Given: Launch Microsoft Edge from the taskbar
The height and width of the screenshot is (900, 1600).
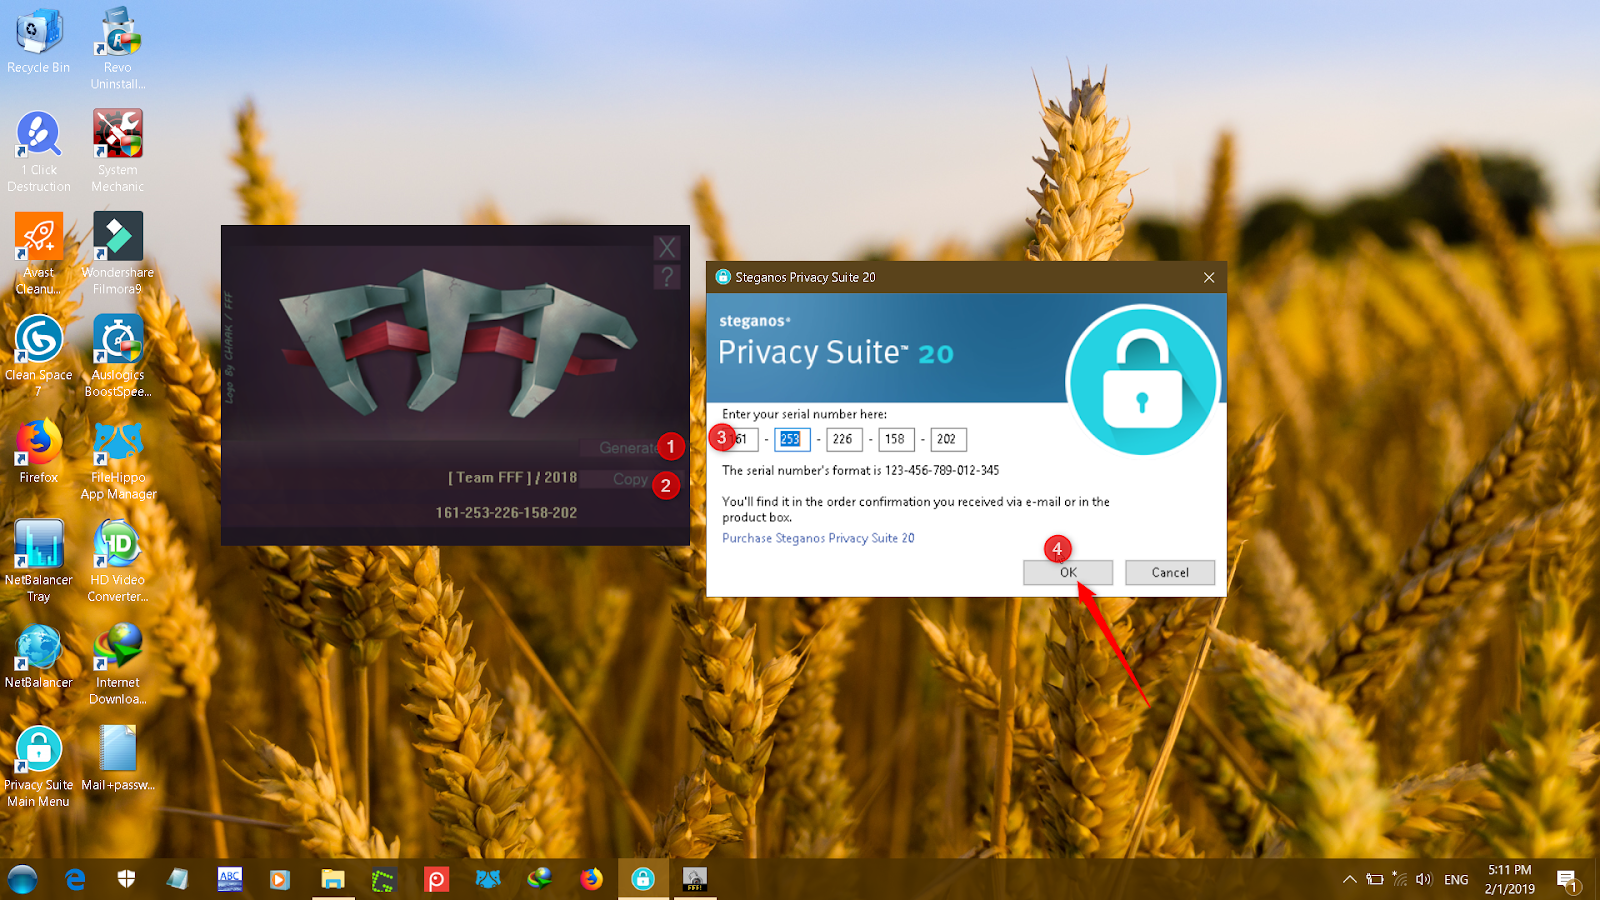Looking at the screenshot, I should 75,879.
